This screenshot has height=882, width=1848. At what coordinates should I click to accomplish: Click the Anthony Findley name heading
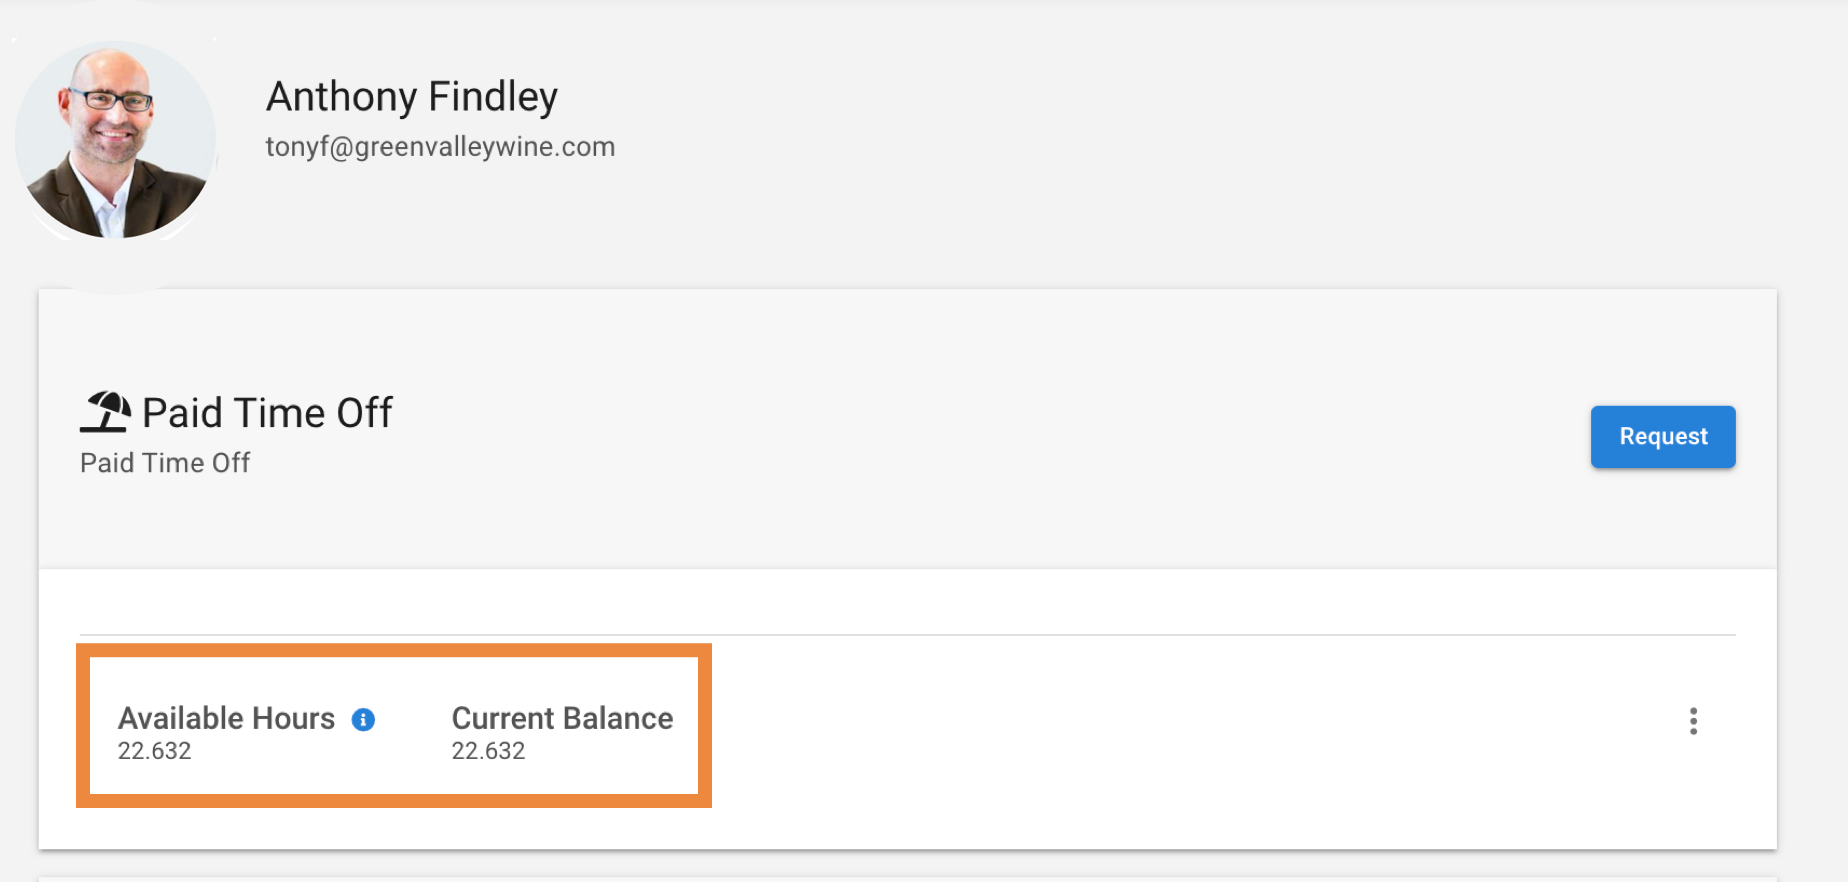pos(411,97)
